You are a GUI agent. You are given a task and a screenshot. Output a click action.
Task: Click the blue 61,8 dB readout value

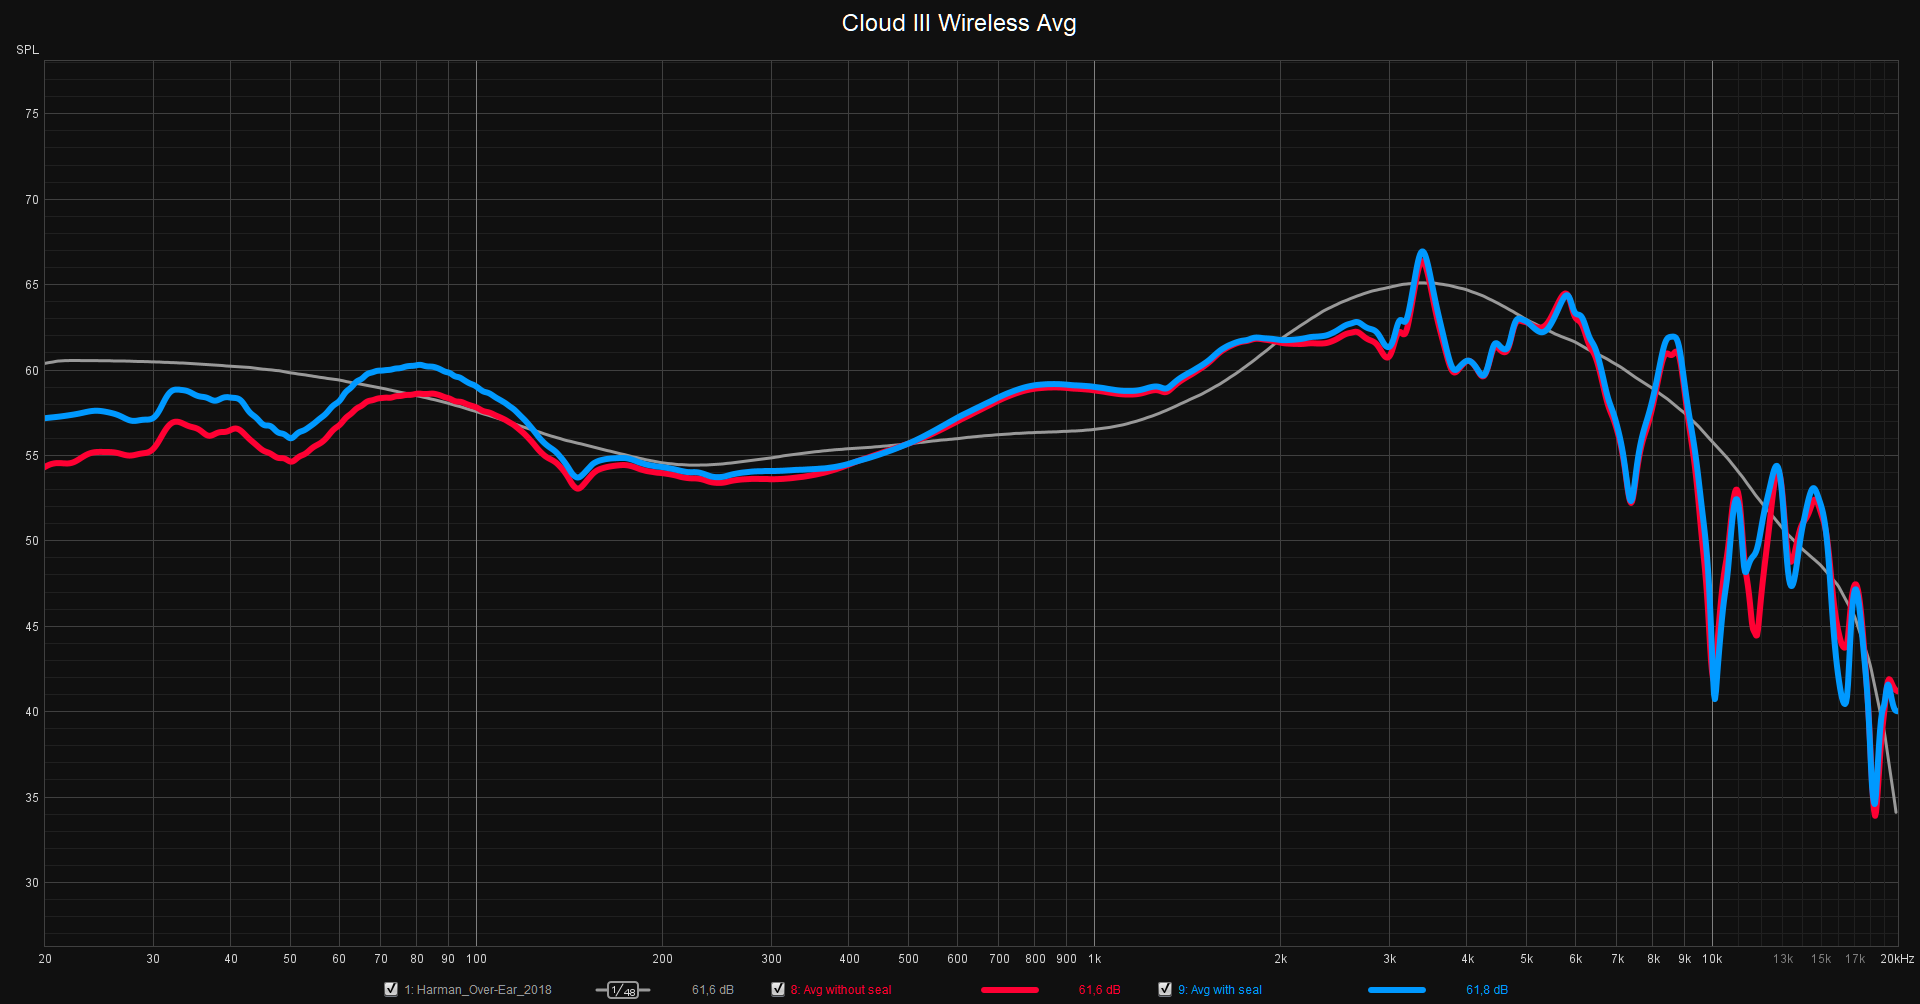(x=1487, y=990)
